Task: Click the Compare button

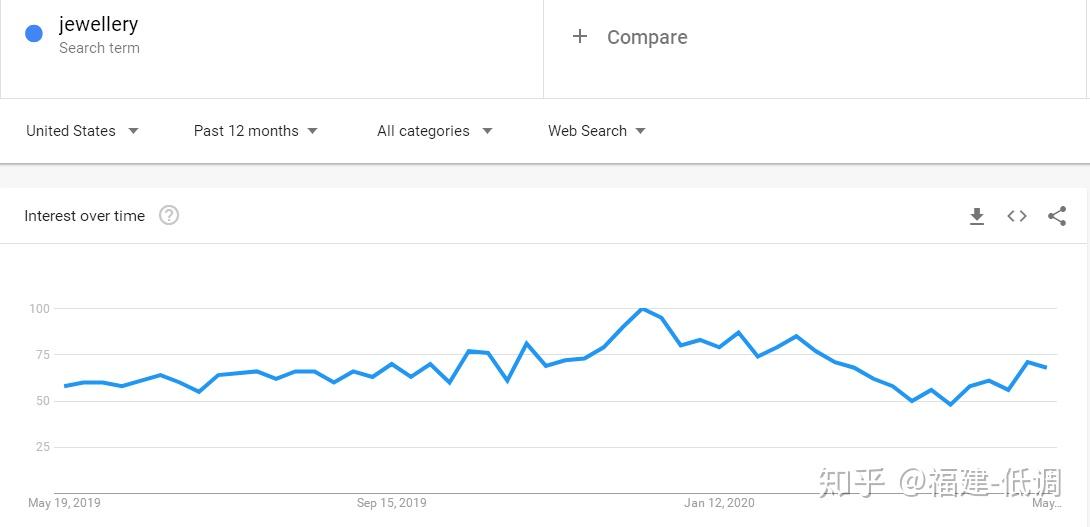Action: pos(646,37)
